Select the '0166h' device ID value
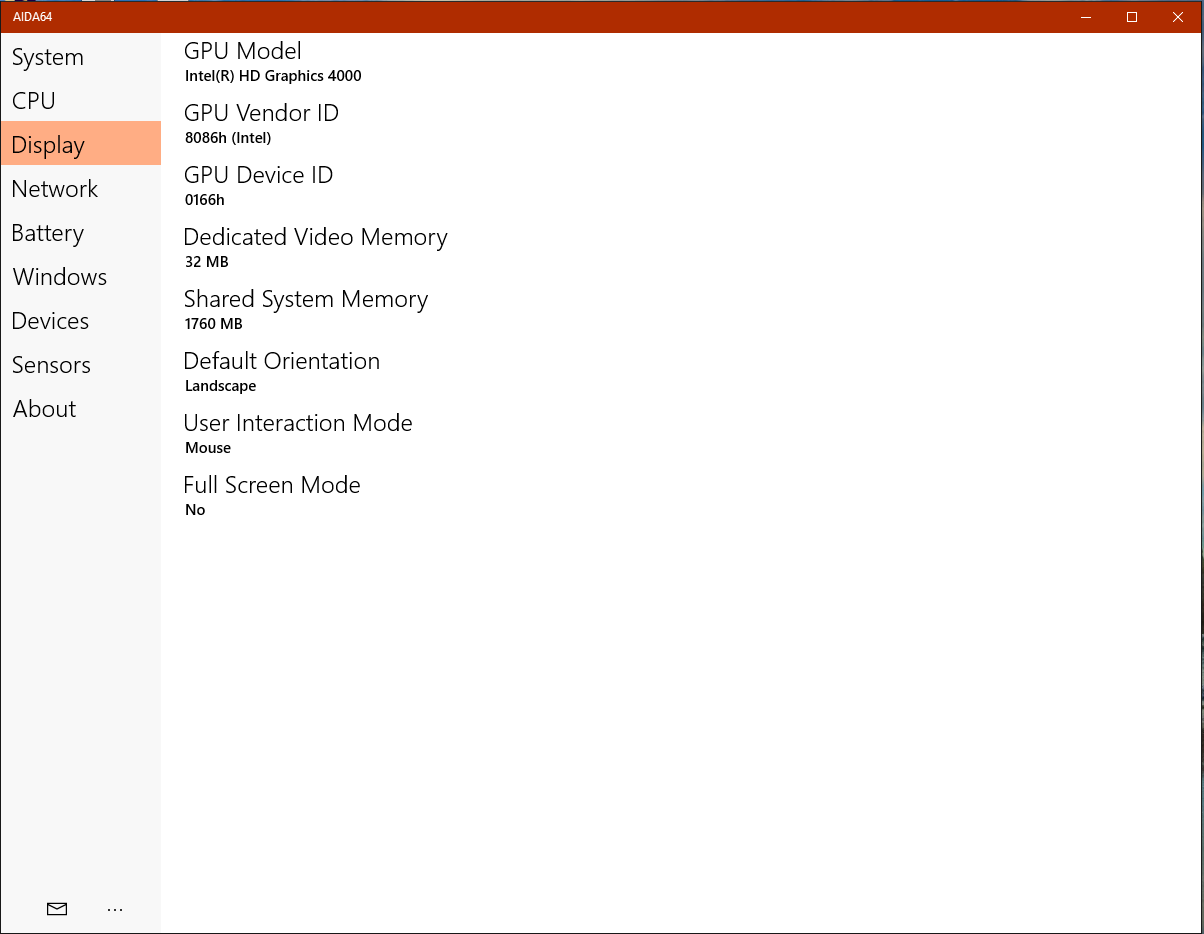Image resolution: width=1204 pixels, height=934 pixels. point(205,200)
